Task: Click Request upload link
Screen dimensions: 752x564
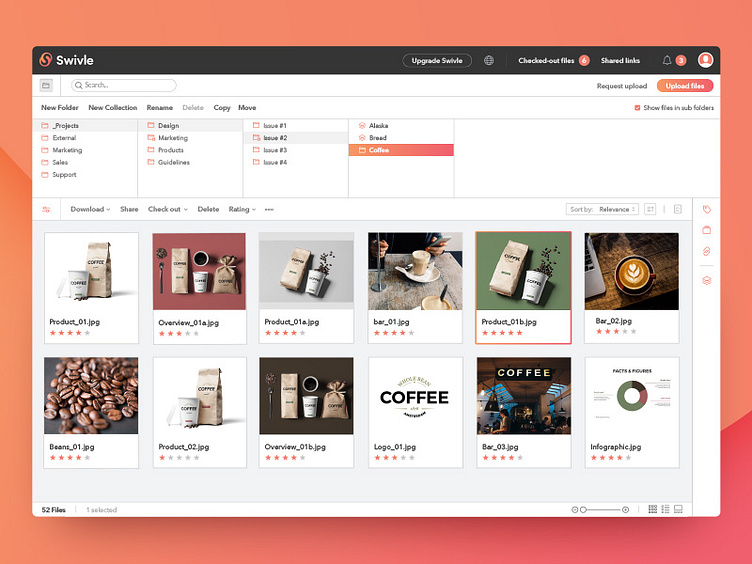Action: 622,86
